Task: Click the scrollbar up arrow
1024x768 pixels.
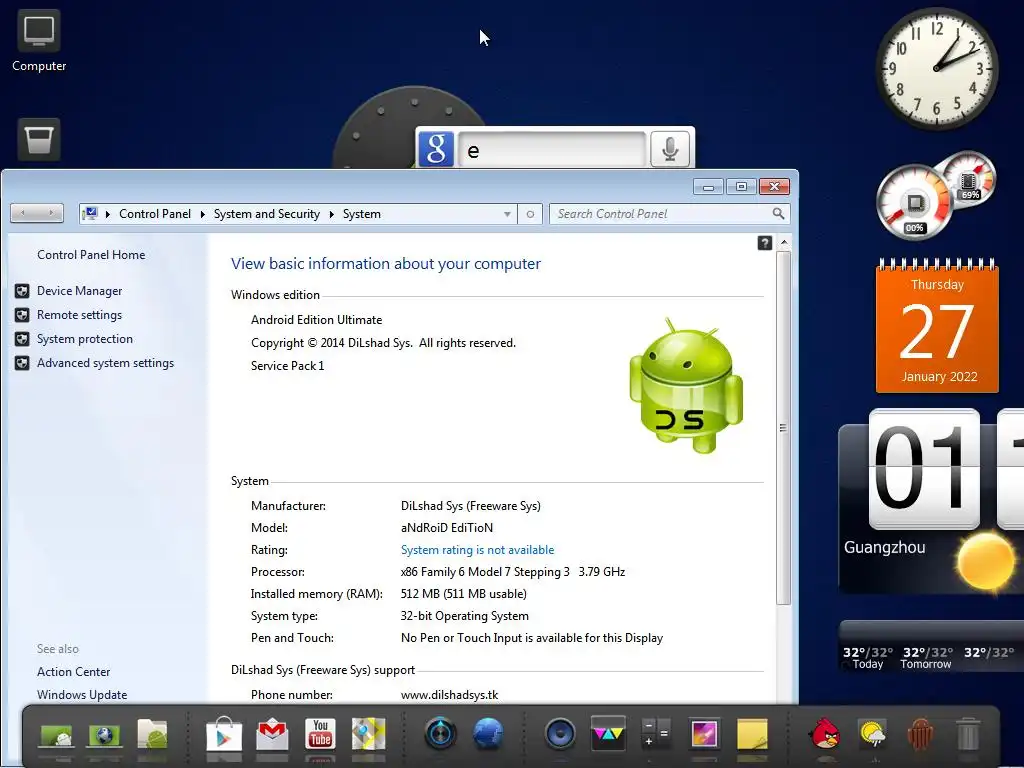Action: (784, 243)
